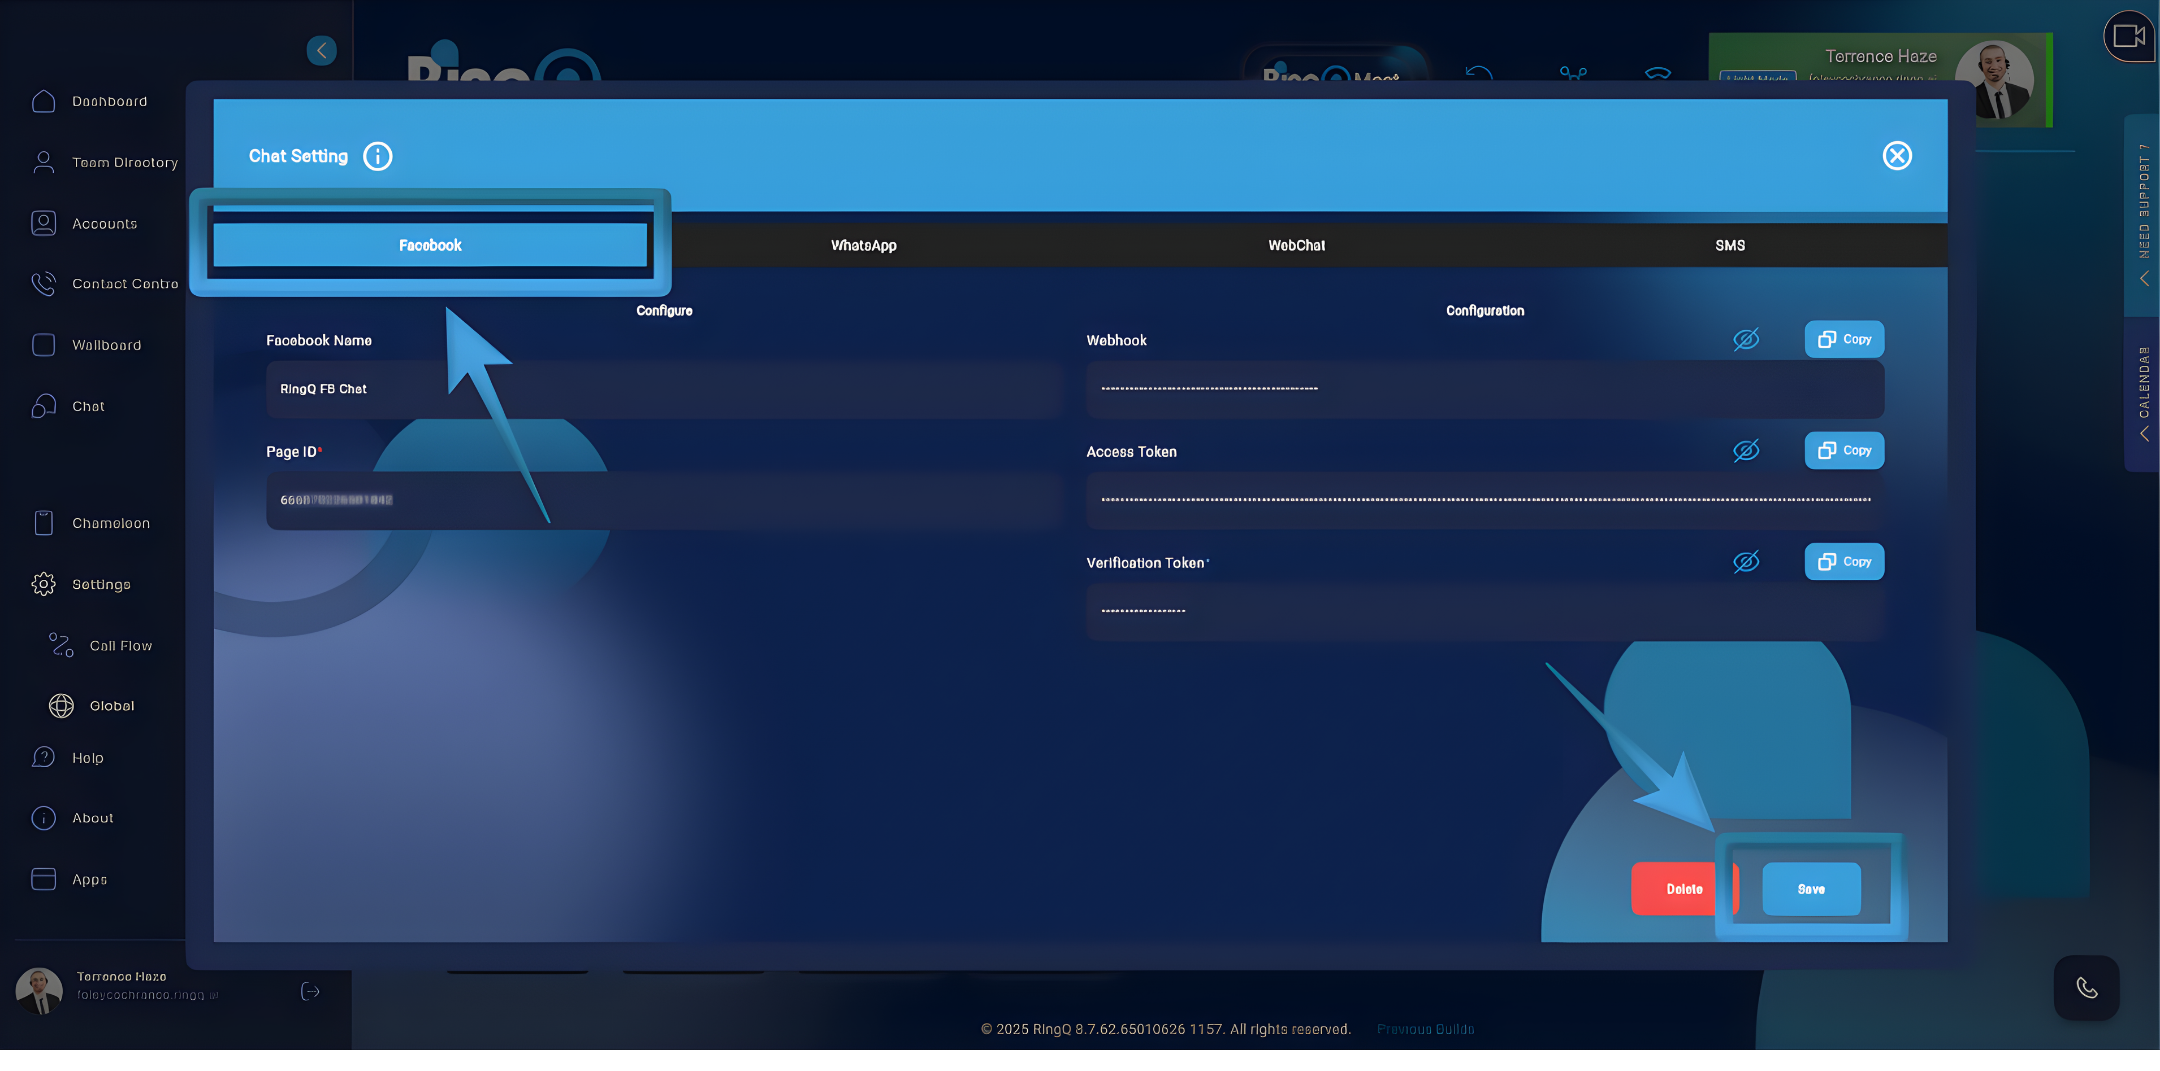Expand the Calendar side panel
The image size is (2160, 1071).
click(2143, 390)
